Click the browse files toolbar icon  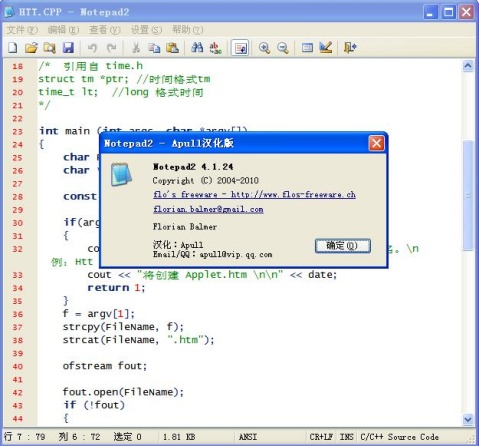point(49,48)
